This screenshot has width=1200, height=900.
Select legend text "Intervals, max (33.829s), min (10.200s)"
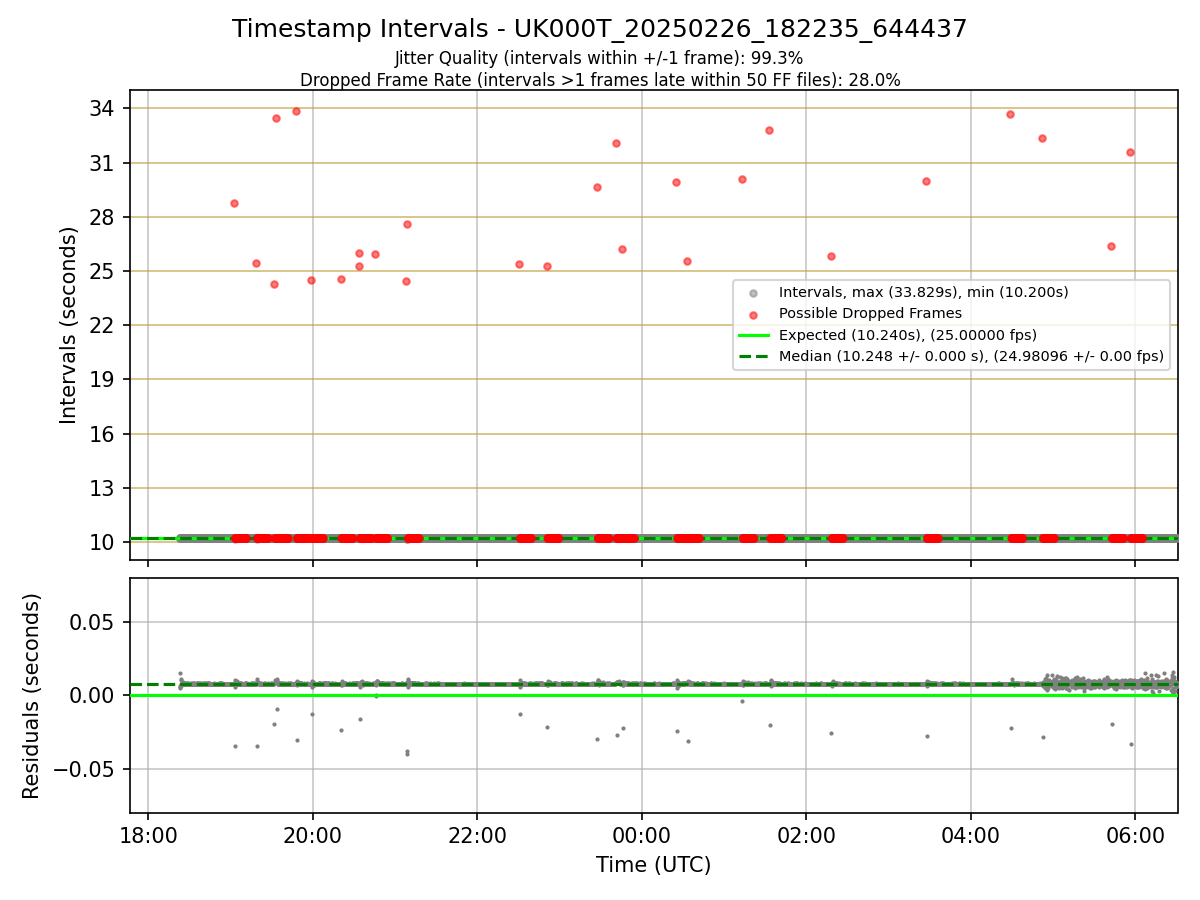(924, 292)
